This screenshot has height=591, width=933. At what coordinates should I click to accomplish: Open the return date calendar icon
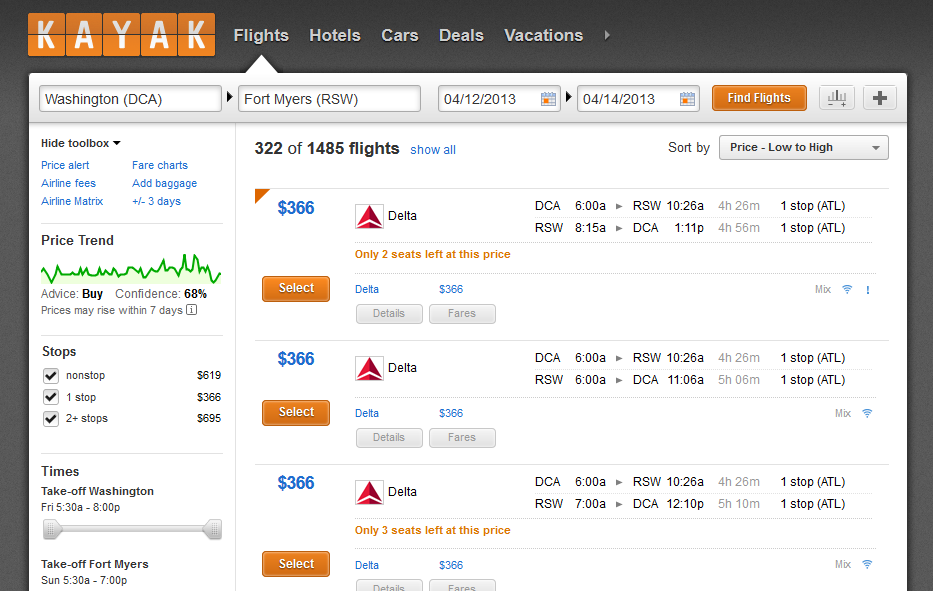click(x=687, y=99)
